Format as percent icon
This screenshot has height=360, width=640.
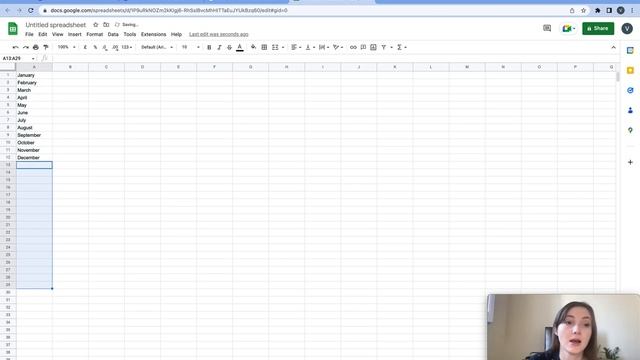(x=95, y=47)
